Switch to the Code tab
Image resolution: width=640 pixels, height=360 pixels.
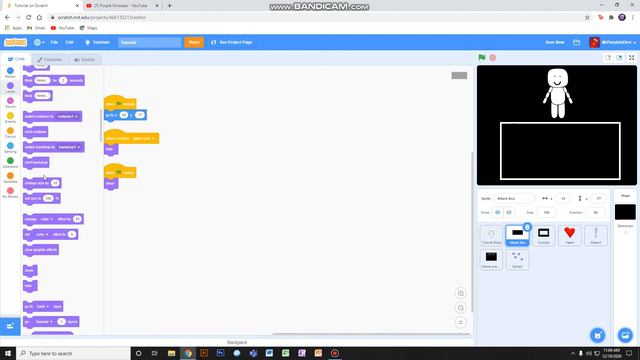click(x=16, y=59)
